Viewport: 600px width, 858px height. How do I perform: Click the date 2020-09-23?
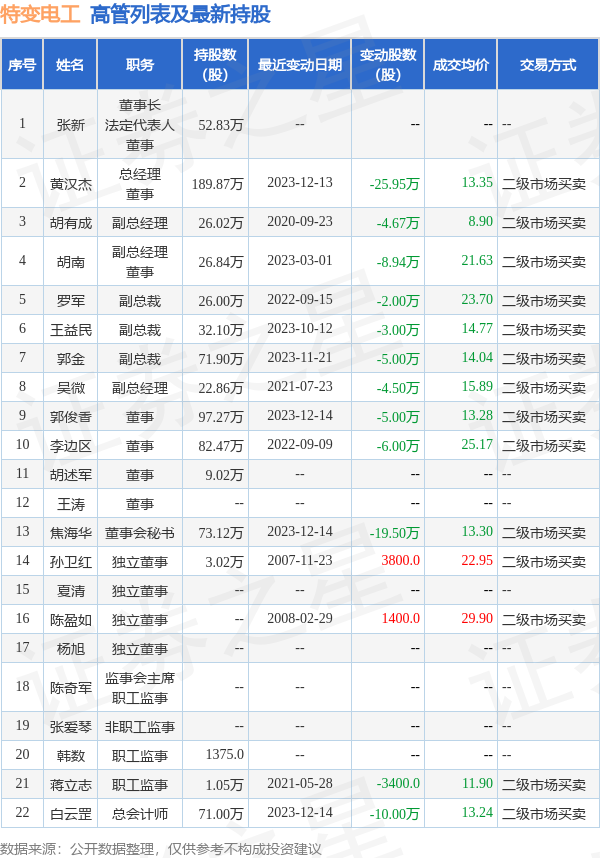(x=300, y=221)
